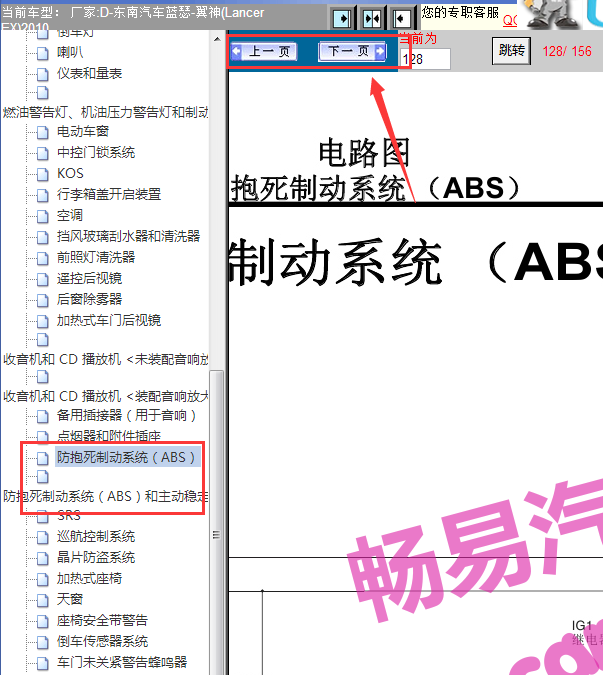Open the 挡风玻璃刮水器和清洗器 tree item
Image resolution: width=603 pixels, height=675 pixels.
point(129,236)
